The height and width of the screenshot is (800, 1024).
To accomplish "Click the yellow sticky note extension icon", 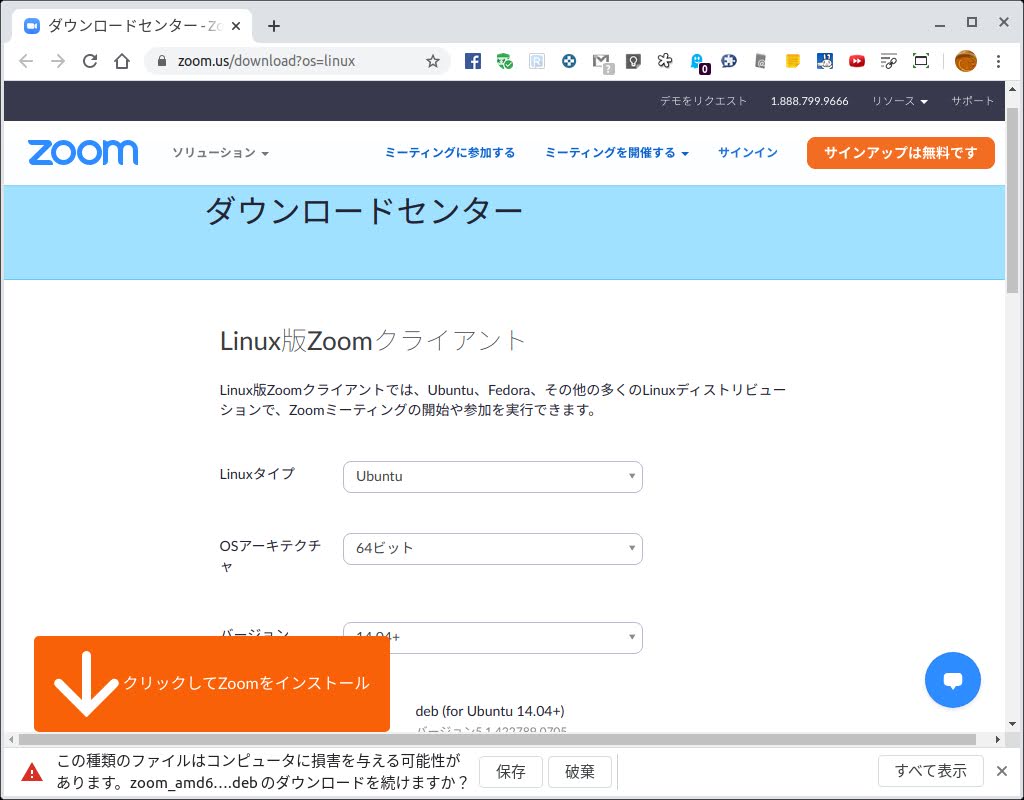I will pyautogui.click(x=792, y=61).
